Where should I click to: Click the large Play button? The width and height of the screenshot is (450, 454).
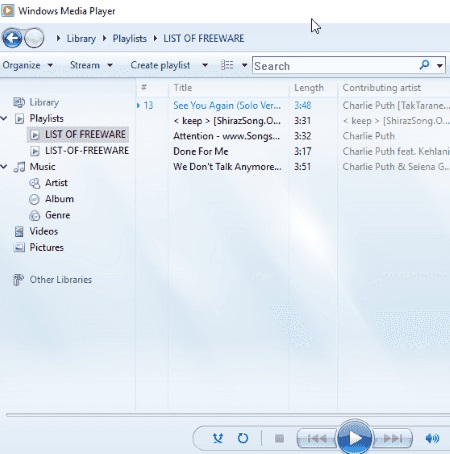click(354, 438)
